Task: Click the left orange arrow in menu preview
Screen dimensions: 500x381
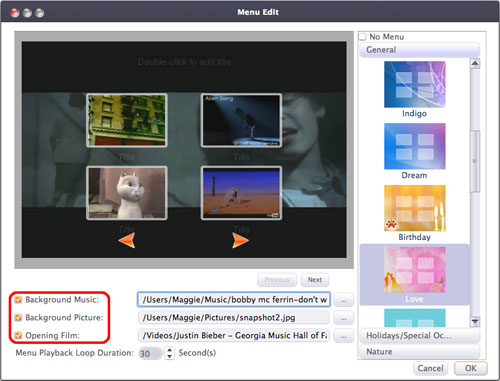Action: click(x=127, y=240)
